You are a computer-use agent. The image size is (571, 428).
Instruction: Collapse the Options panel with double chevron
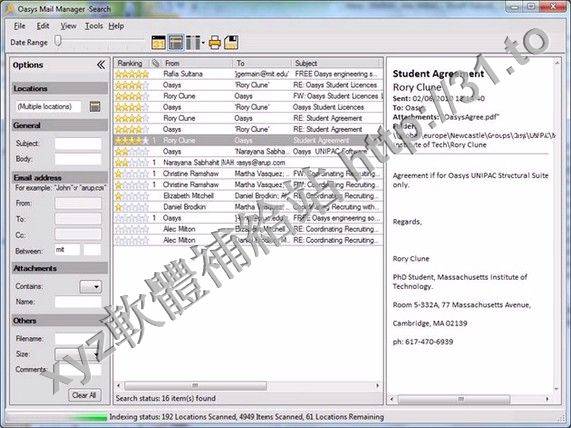[x=101, y=65]
